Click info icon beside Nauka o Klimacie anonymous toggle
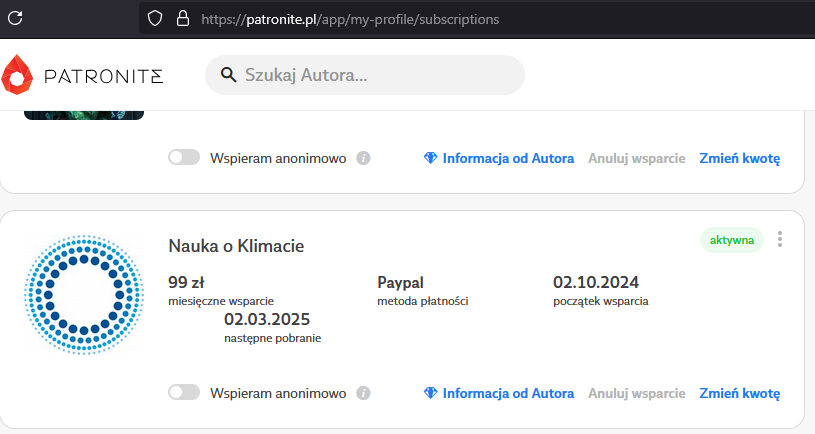The width and height of the screenshot is (815, 434). point(364,393)
